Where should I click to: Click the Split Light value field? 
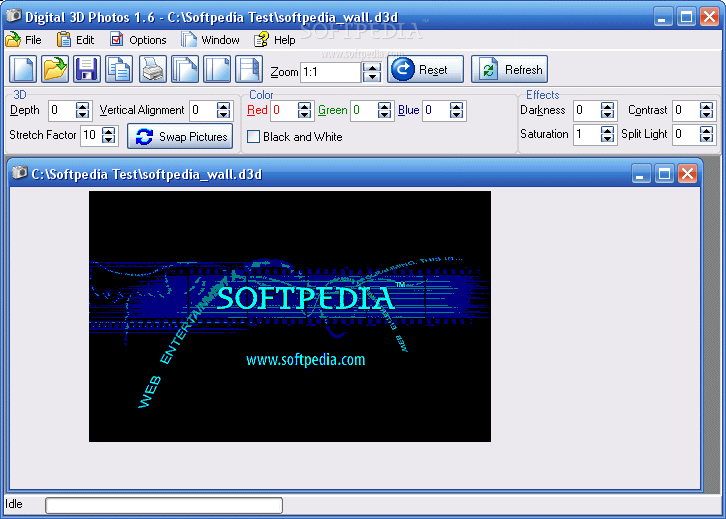(686, 134)
